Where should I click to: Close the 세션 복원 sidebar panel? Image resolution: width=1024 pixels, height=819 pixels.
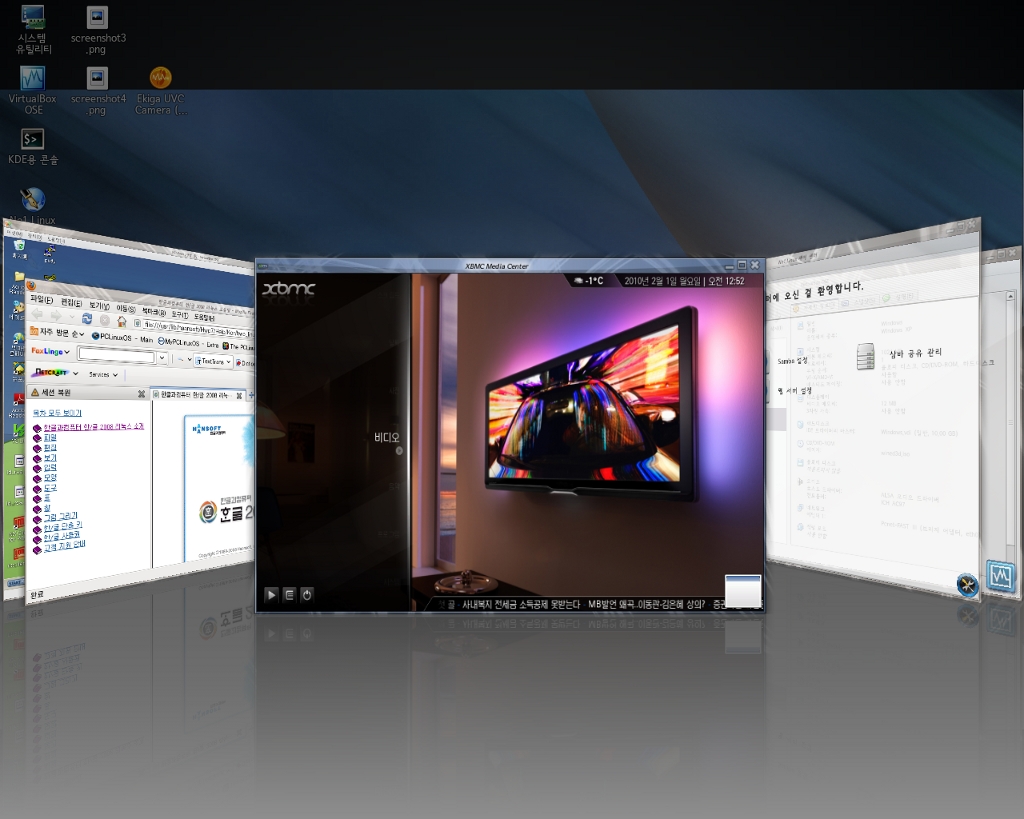click(141, 394)
